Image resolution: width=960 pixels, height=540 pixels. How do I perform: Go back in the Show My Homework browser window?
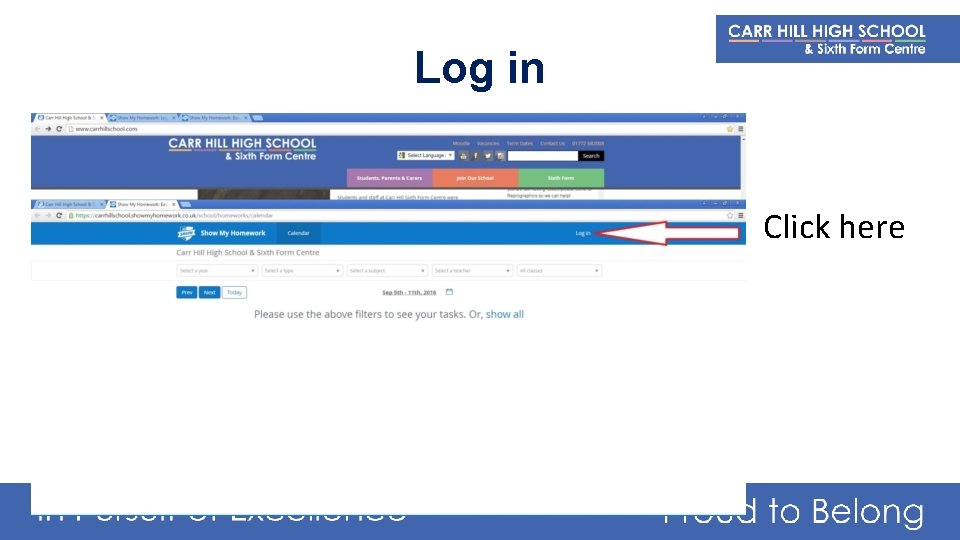pos(37,216)
